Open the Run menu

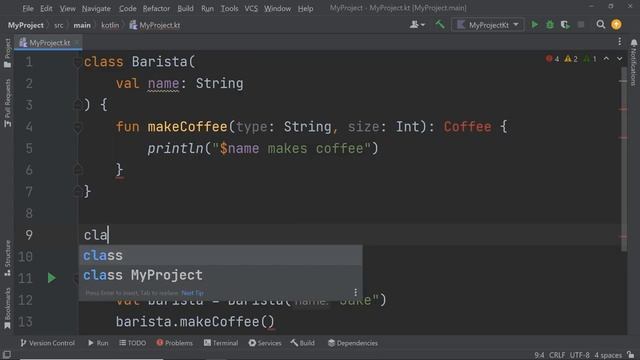pyautogui.click(x=207, y=8)
